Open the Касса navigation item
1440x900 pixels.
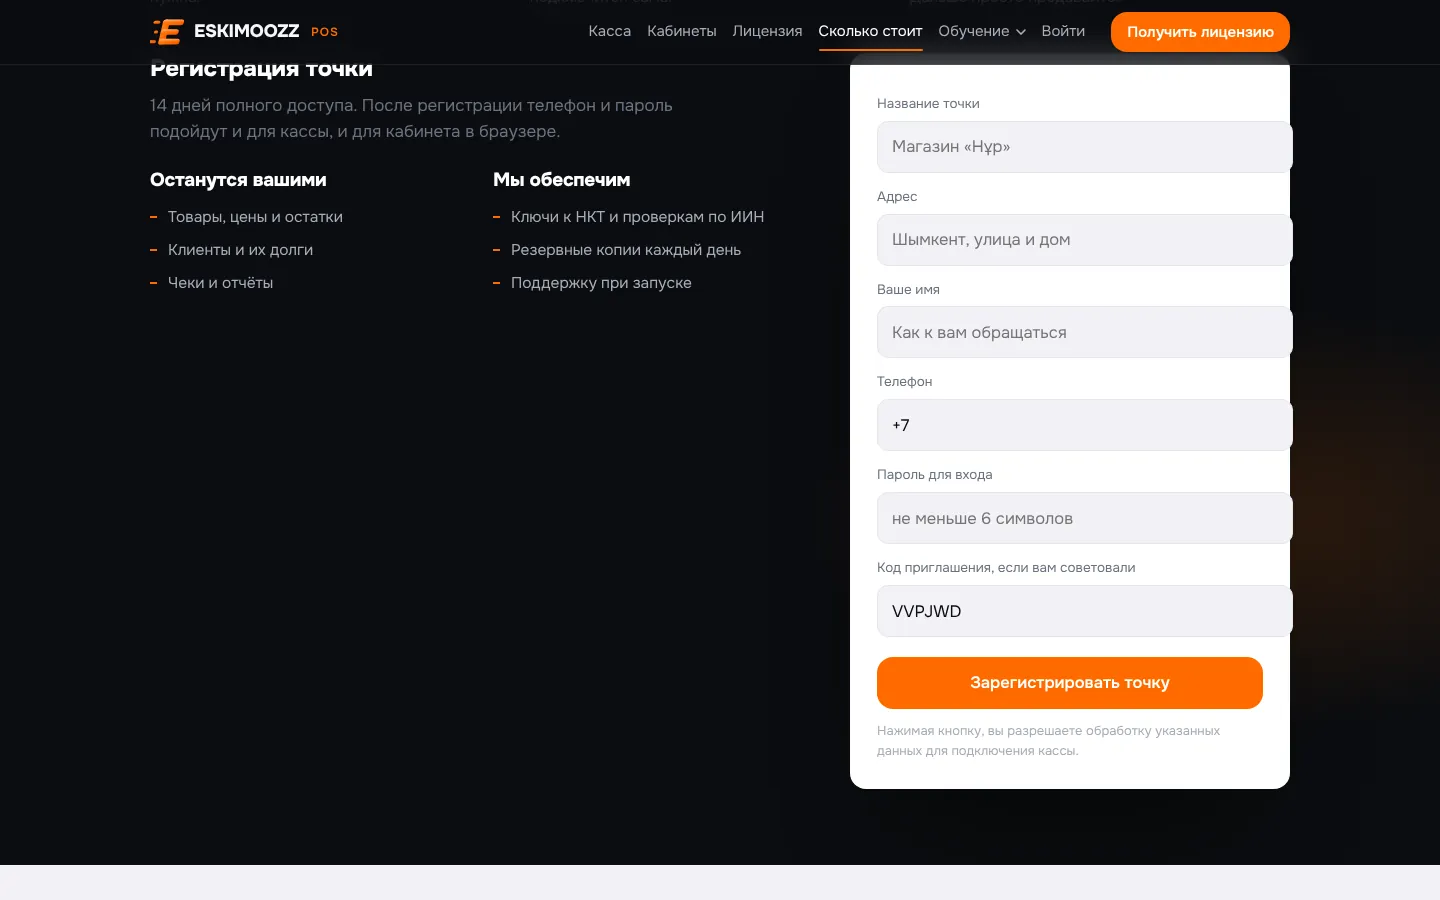610,31
